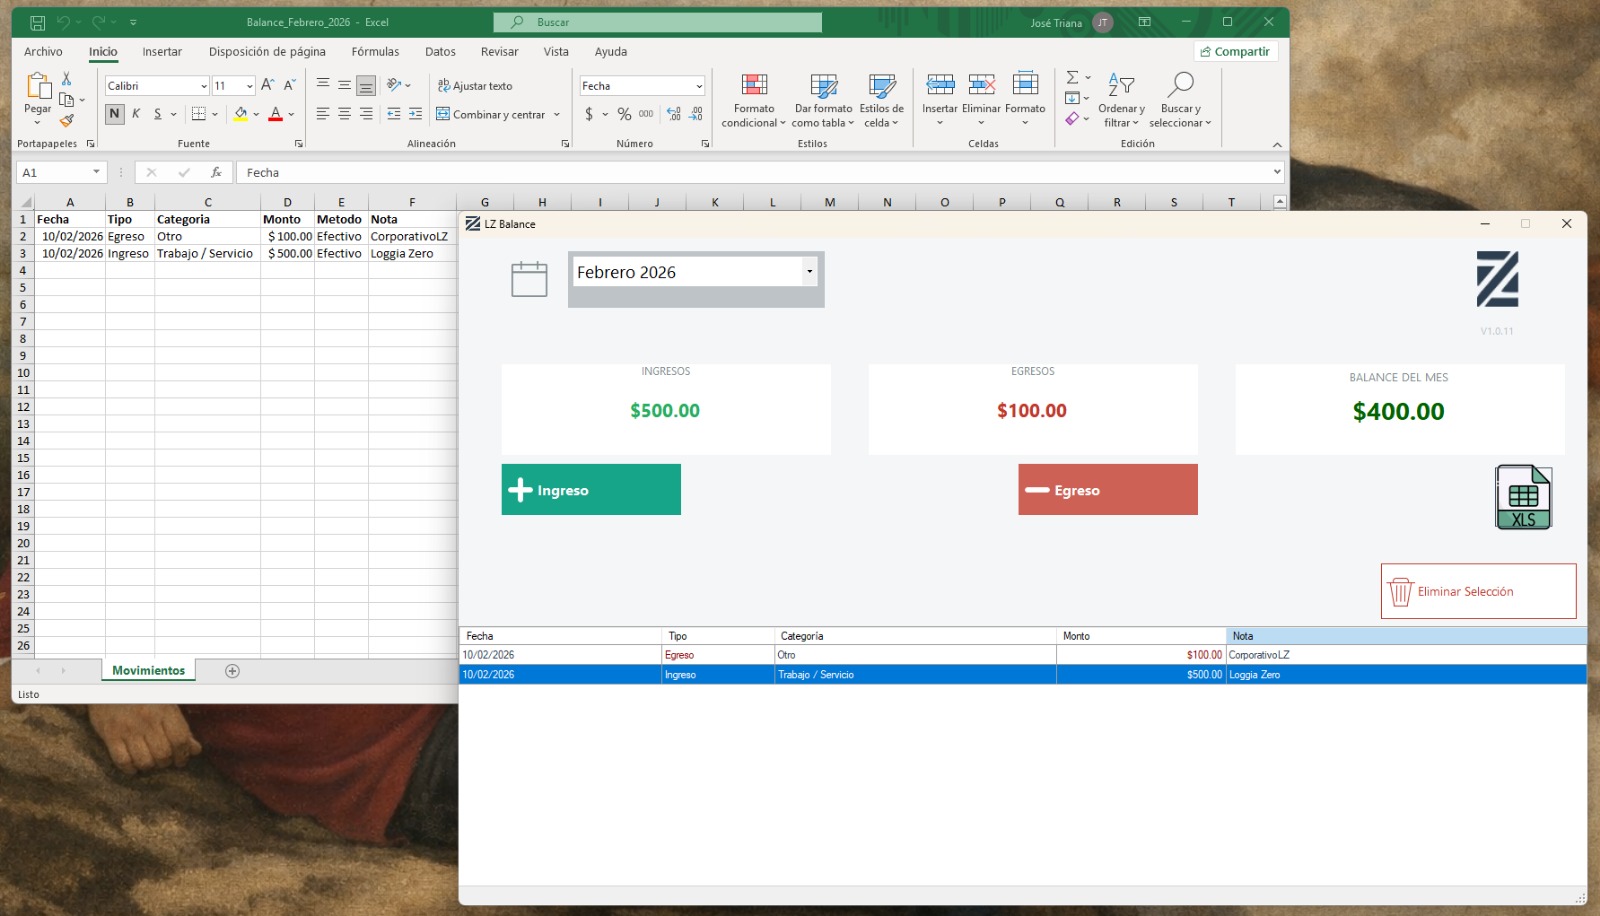
Task: Open the Formato condicional menu
Action: click(753, 99)
